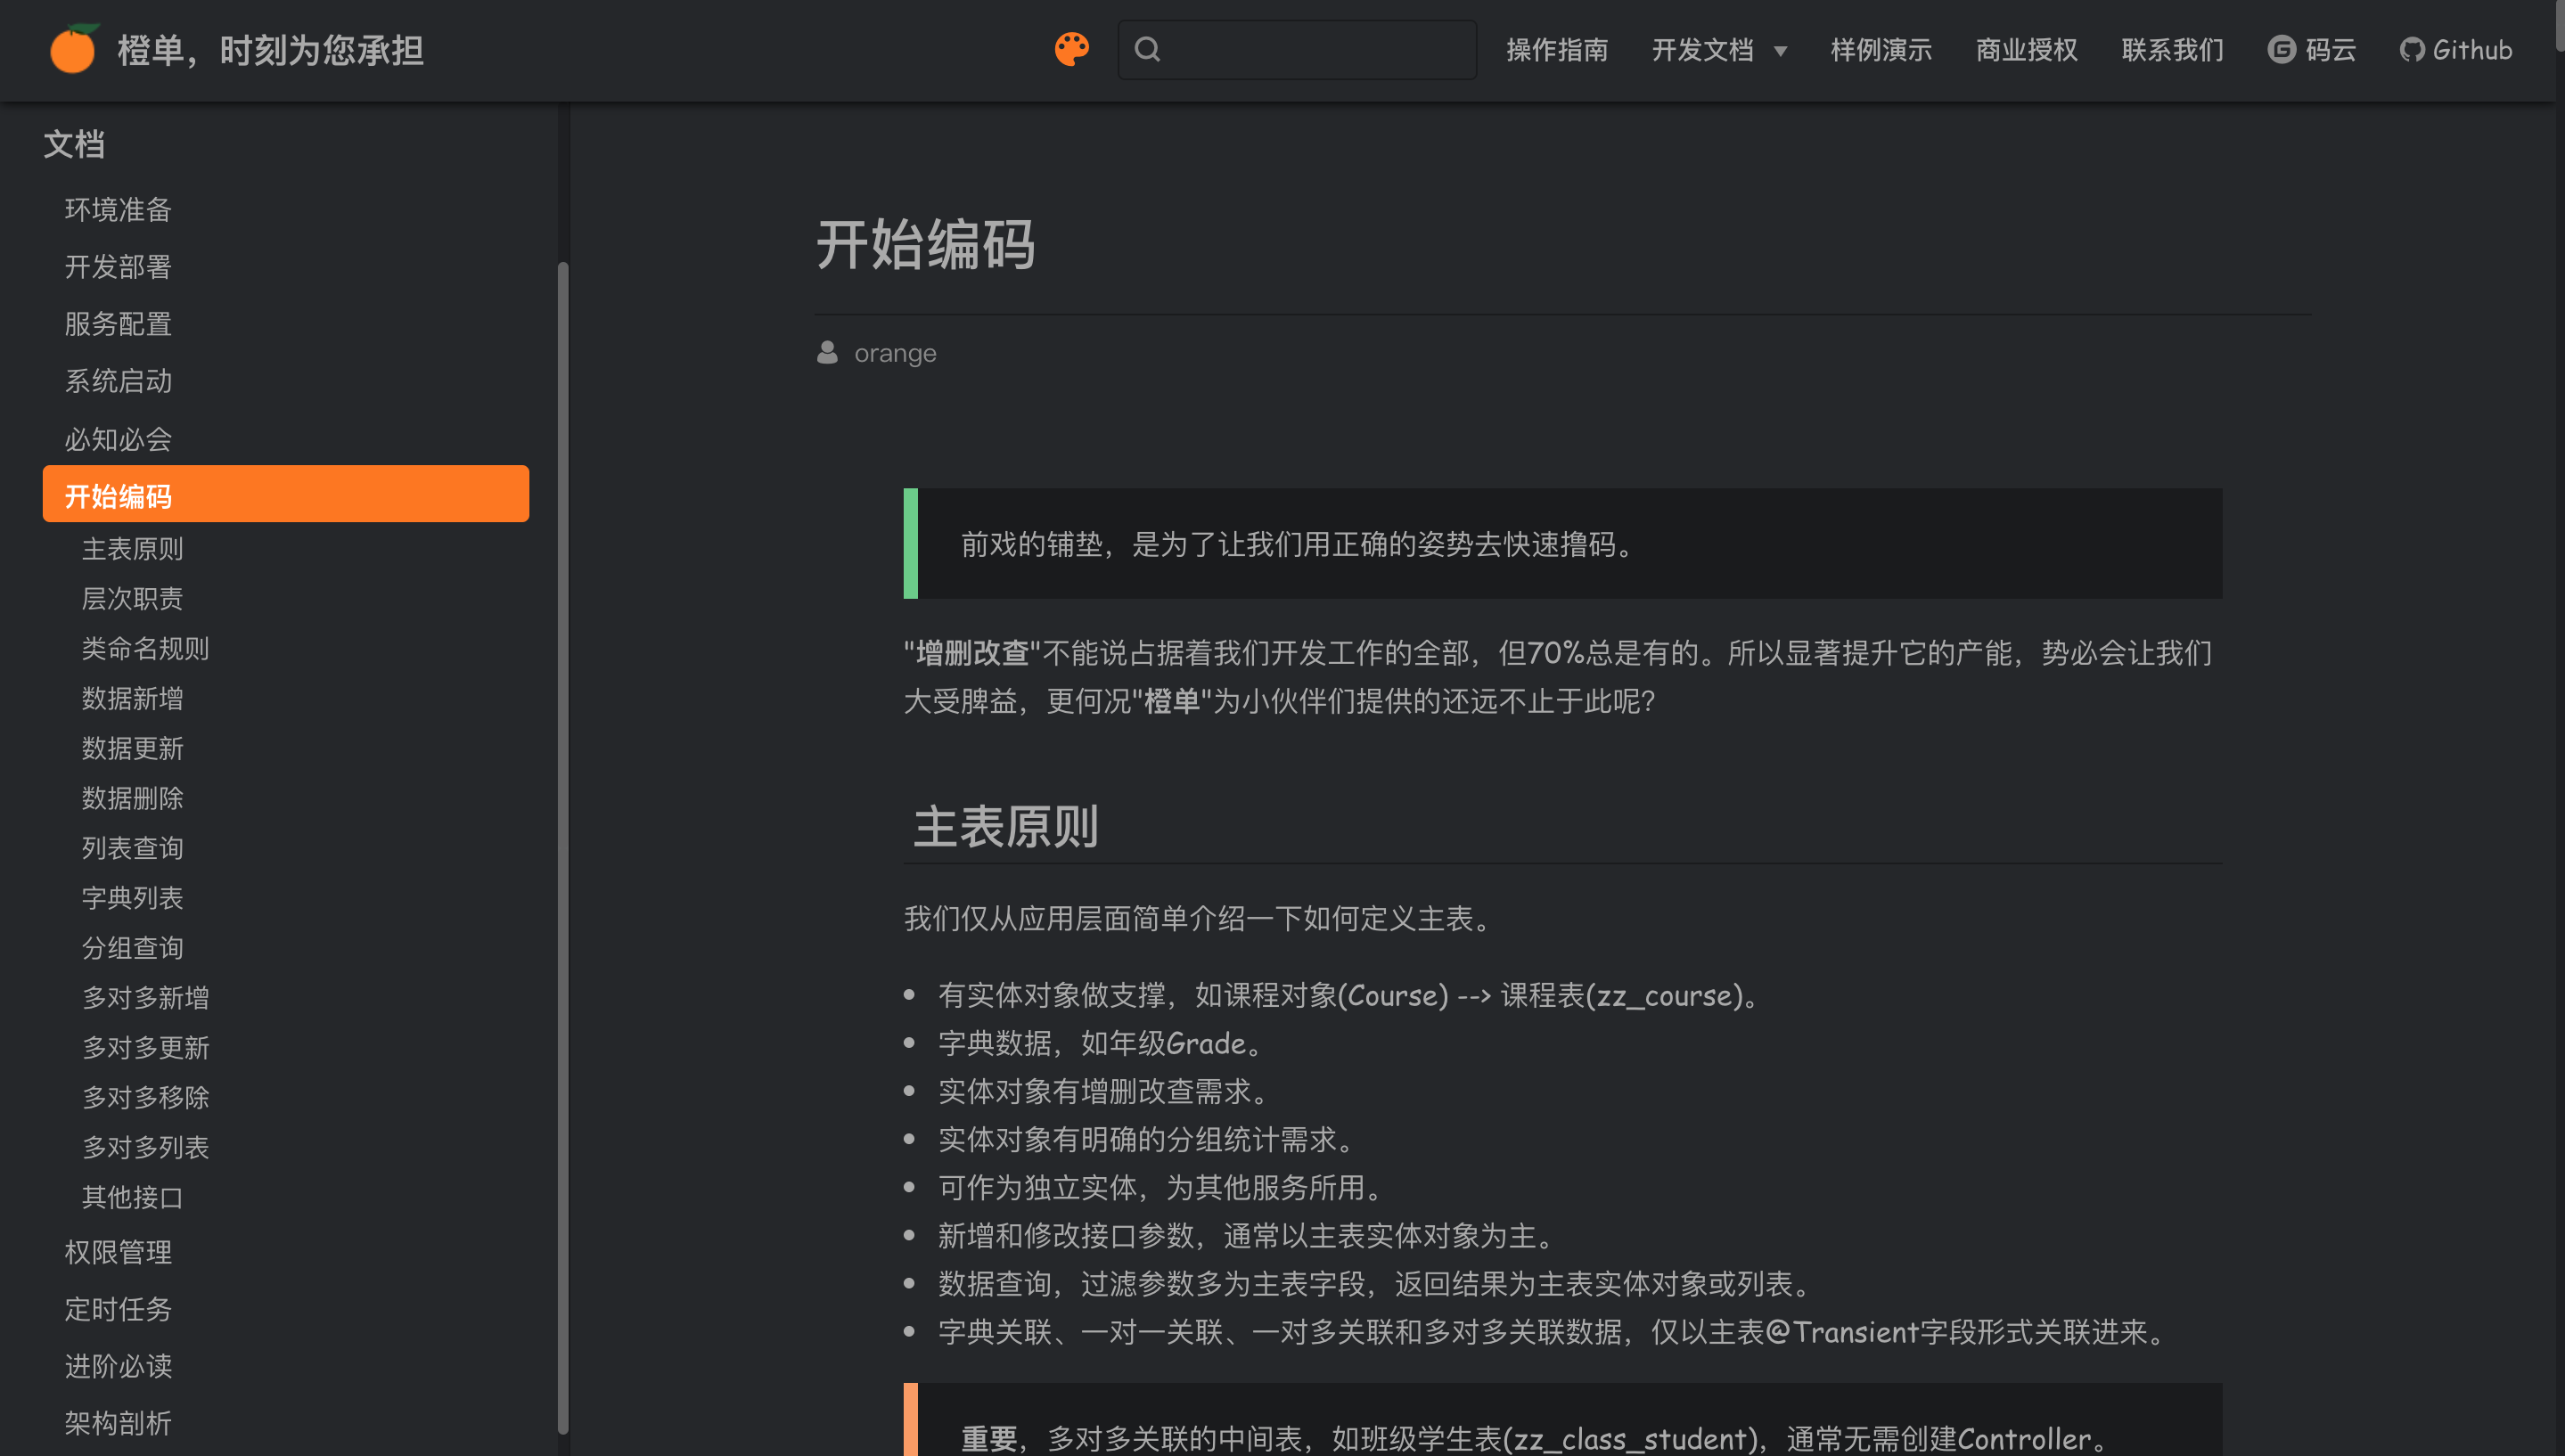Jump to 数据新增 section
This screenshot has height=1456, width=2565.
[132, 698]
